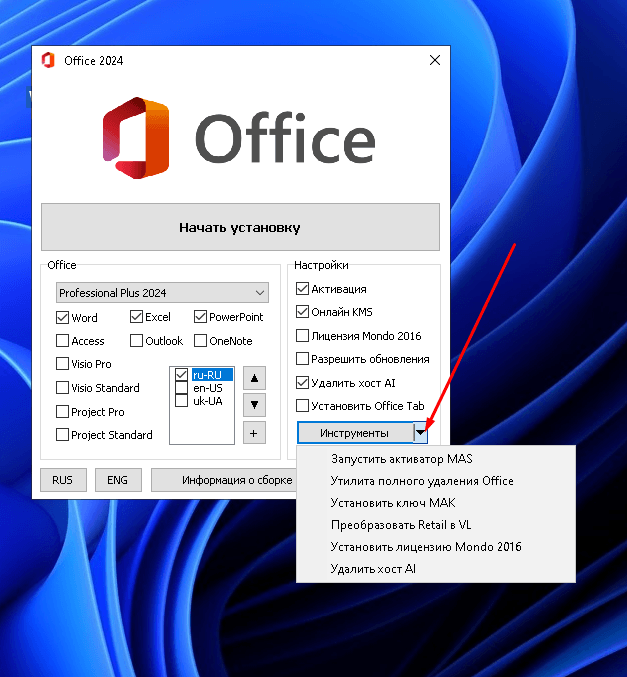Viewport: 627px width, 677px height.
Task: Check the en-US language checkbox
Action: [x=181, y=388]
